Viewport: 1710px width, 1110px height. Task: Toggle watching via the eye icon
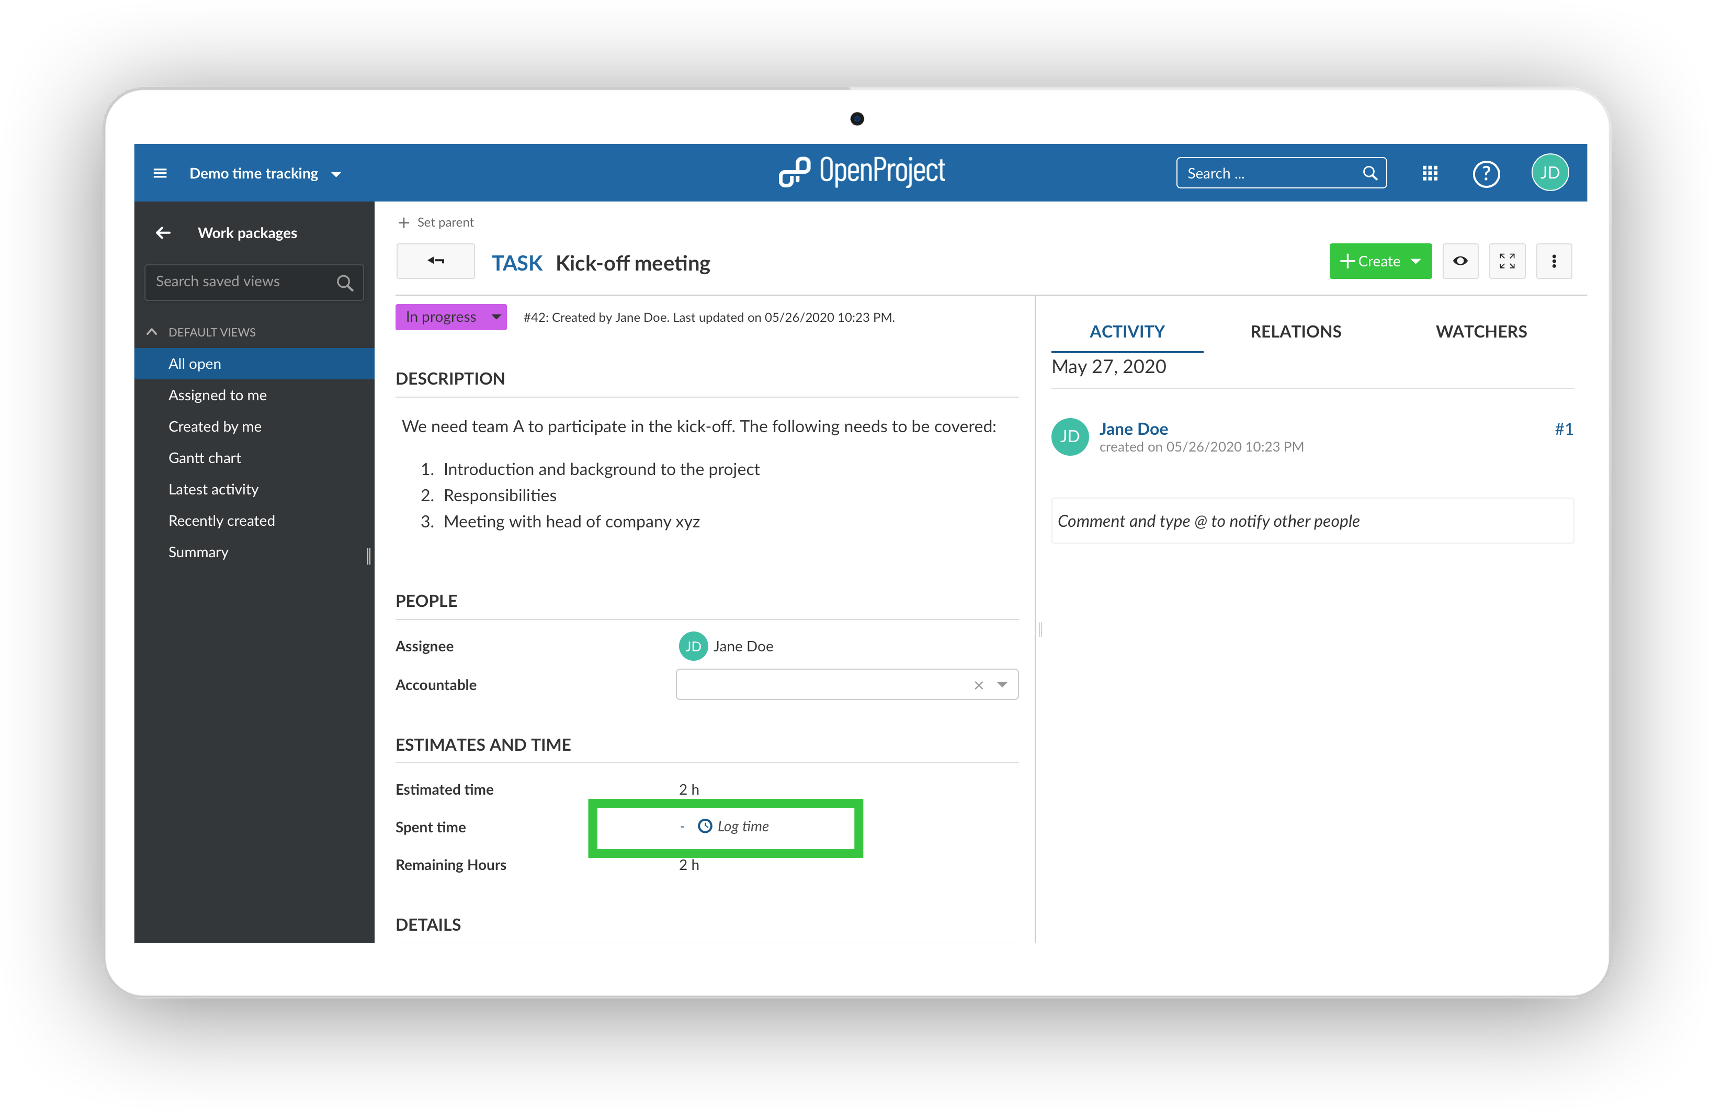point(1460,261)
